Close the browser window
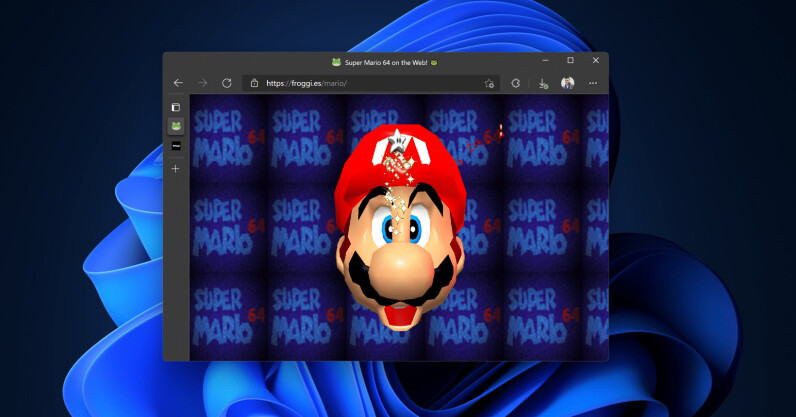 (x=595, y=61)
